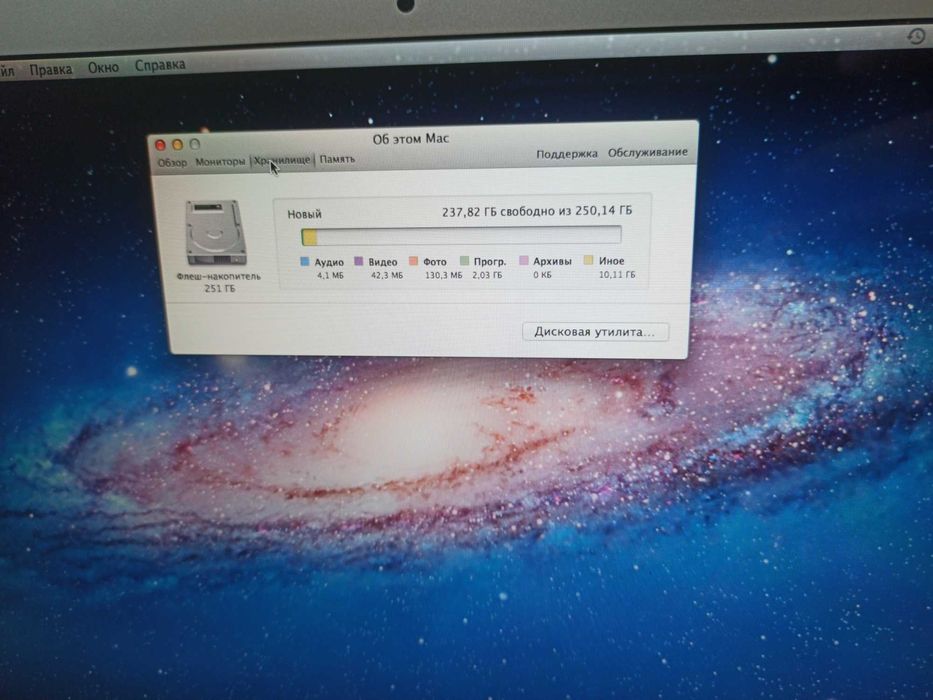This screenshot has height=700, width=933.
Task: Click the Об этом Mac title
Action: (x=411, y=139)
